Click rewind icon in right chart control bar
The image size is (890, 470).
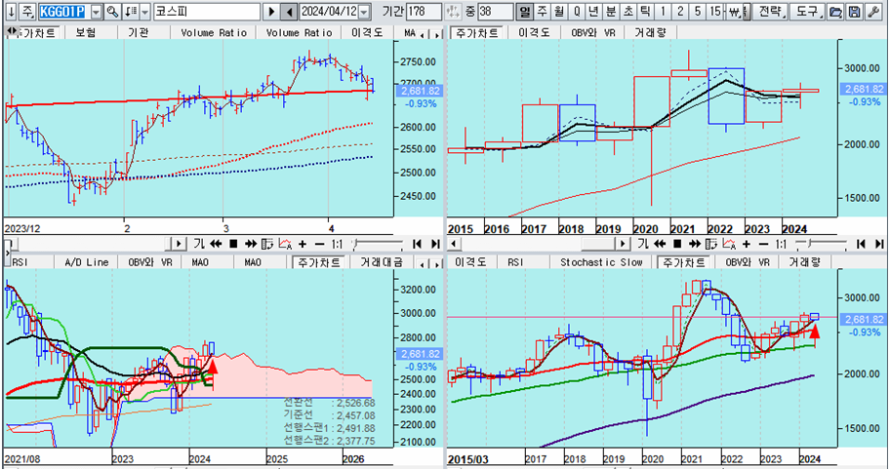click(660, 244)
